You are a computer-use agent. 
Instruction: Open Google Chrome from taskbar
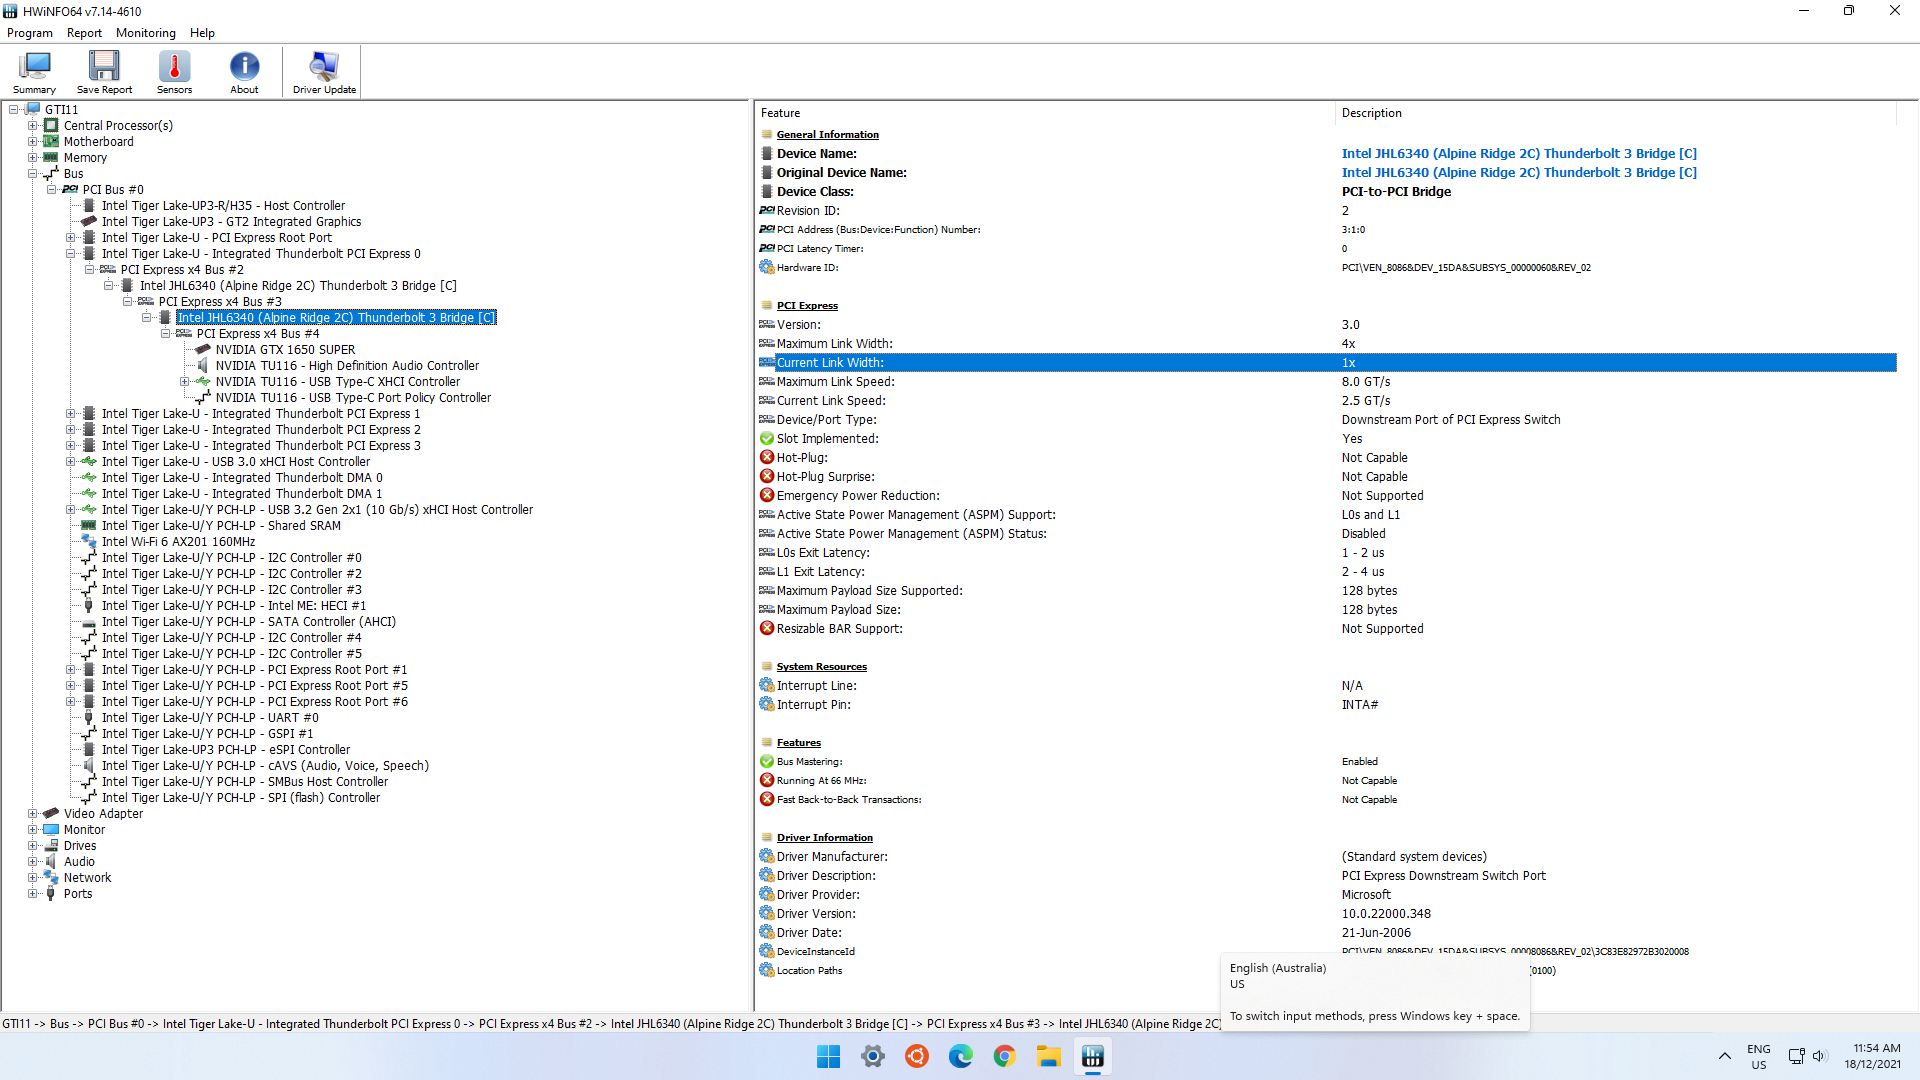point(1004,1056)
